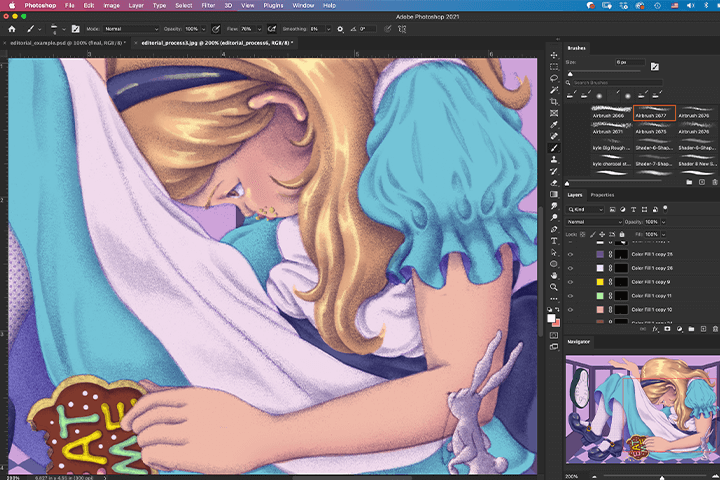Toggle Lock all layer attributes padlock
The width and height of the screenshot is (720, 480).
point(622,234)
